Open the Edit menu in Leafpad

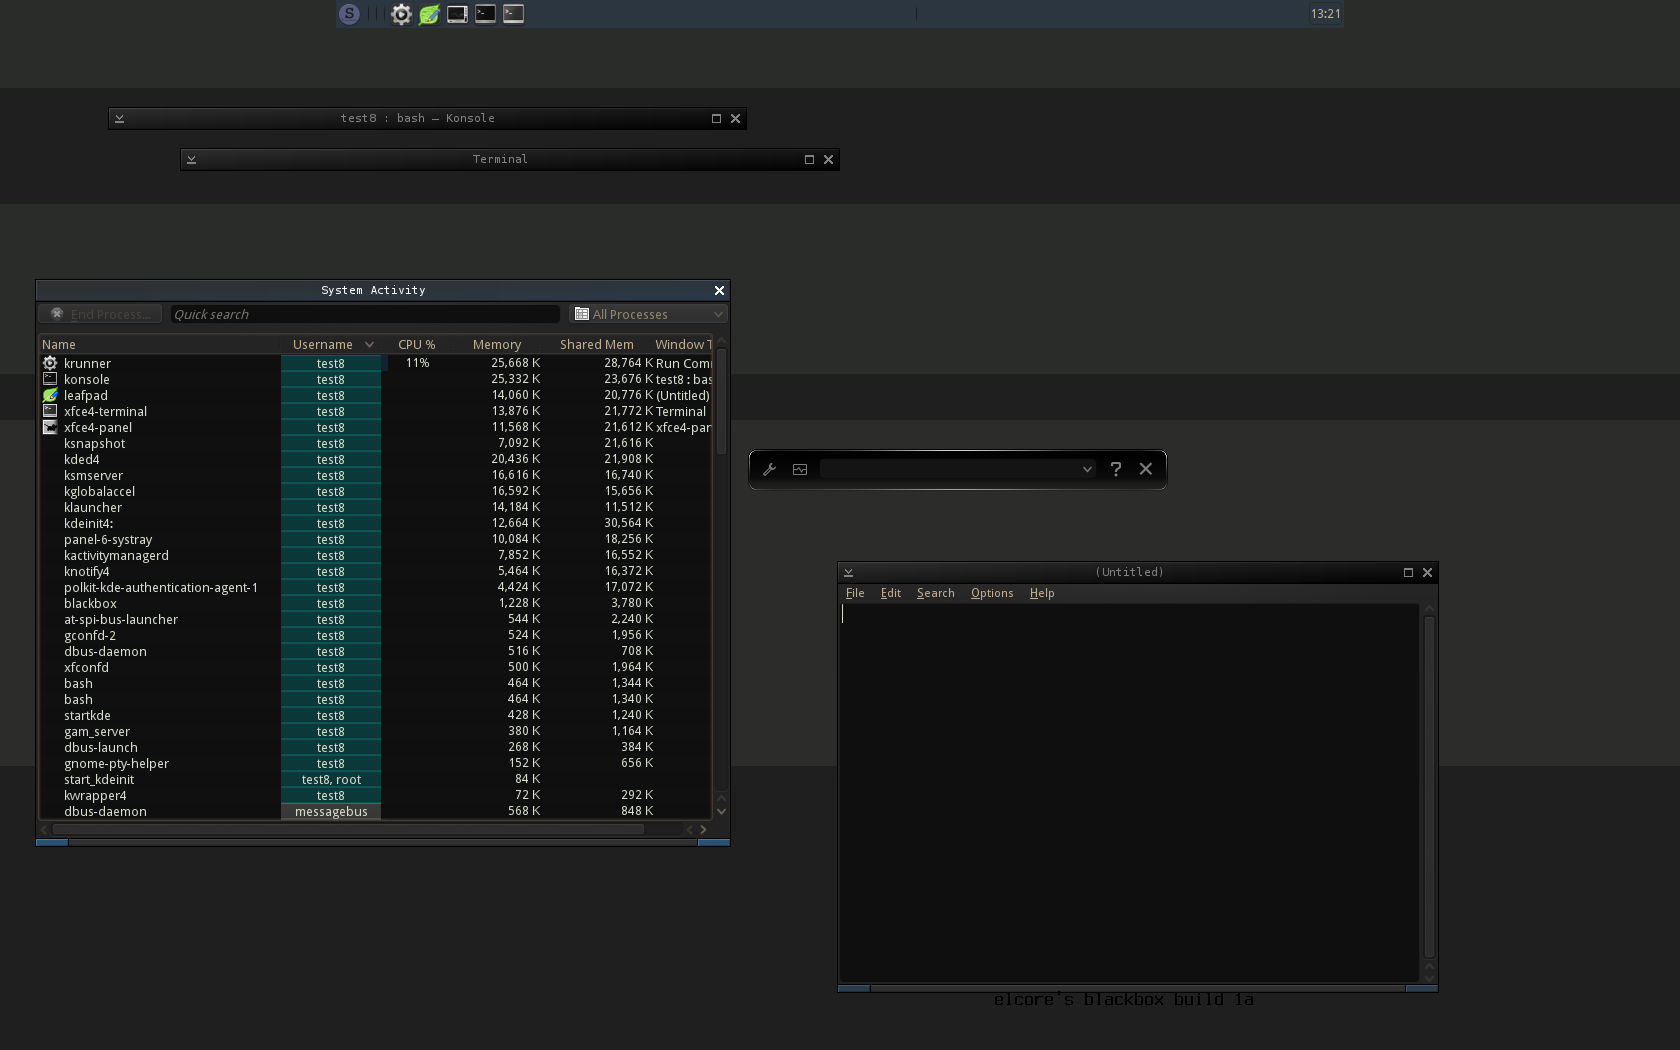891,593
